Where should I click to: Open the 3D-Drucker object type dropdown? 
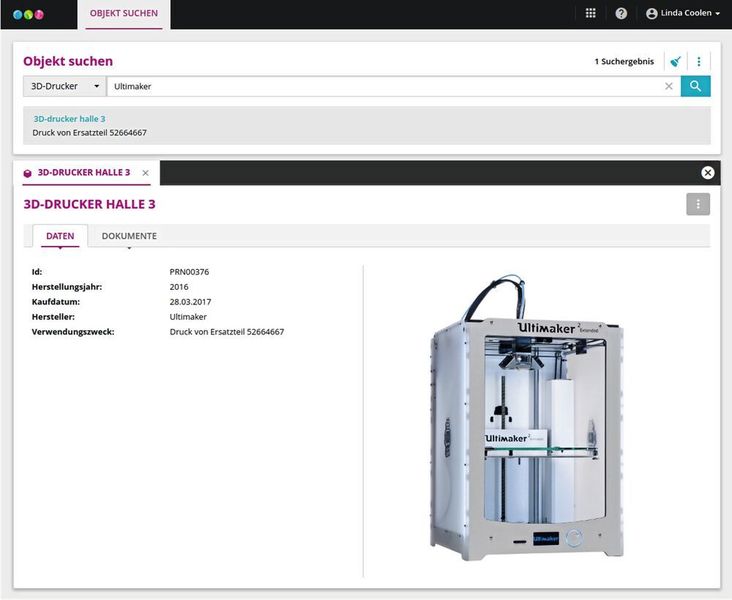click(64, 86)
